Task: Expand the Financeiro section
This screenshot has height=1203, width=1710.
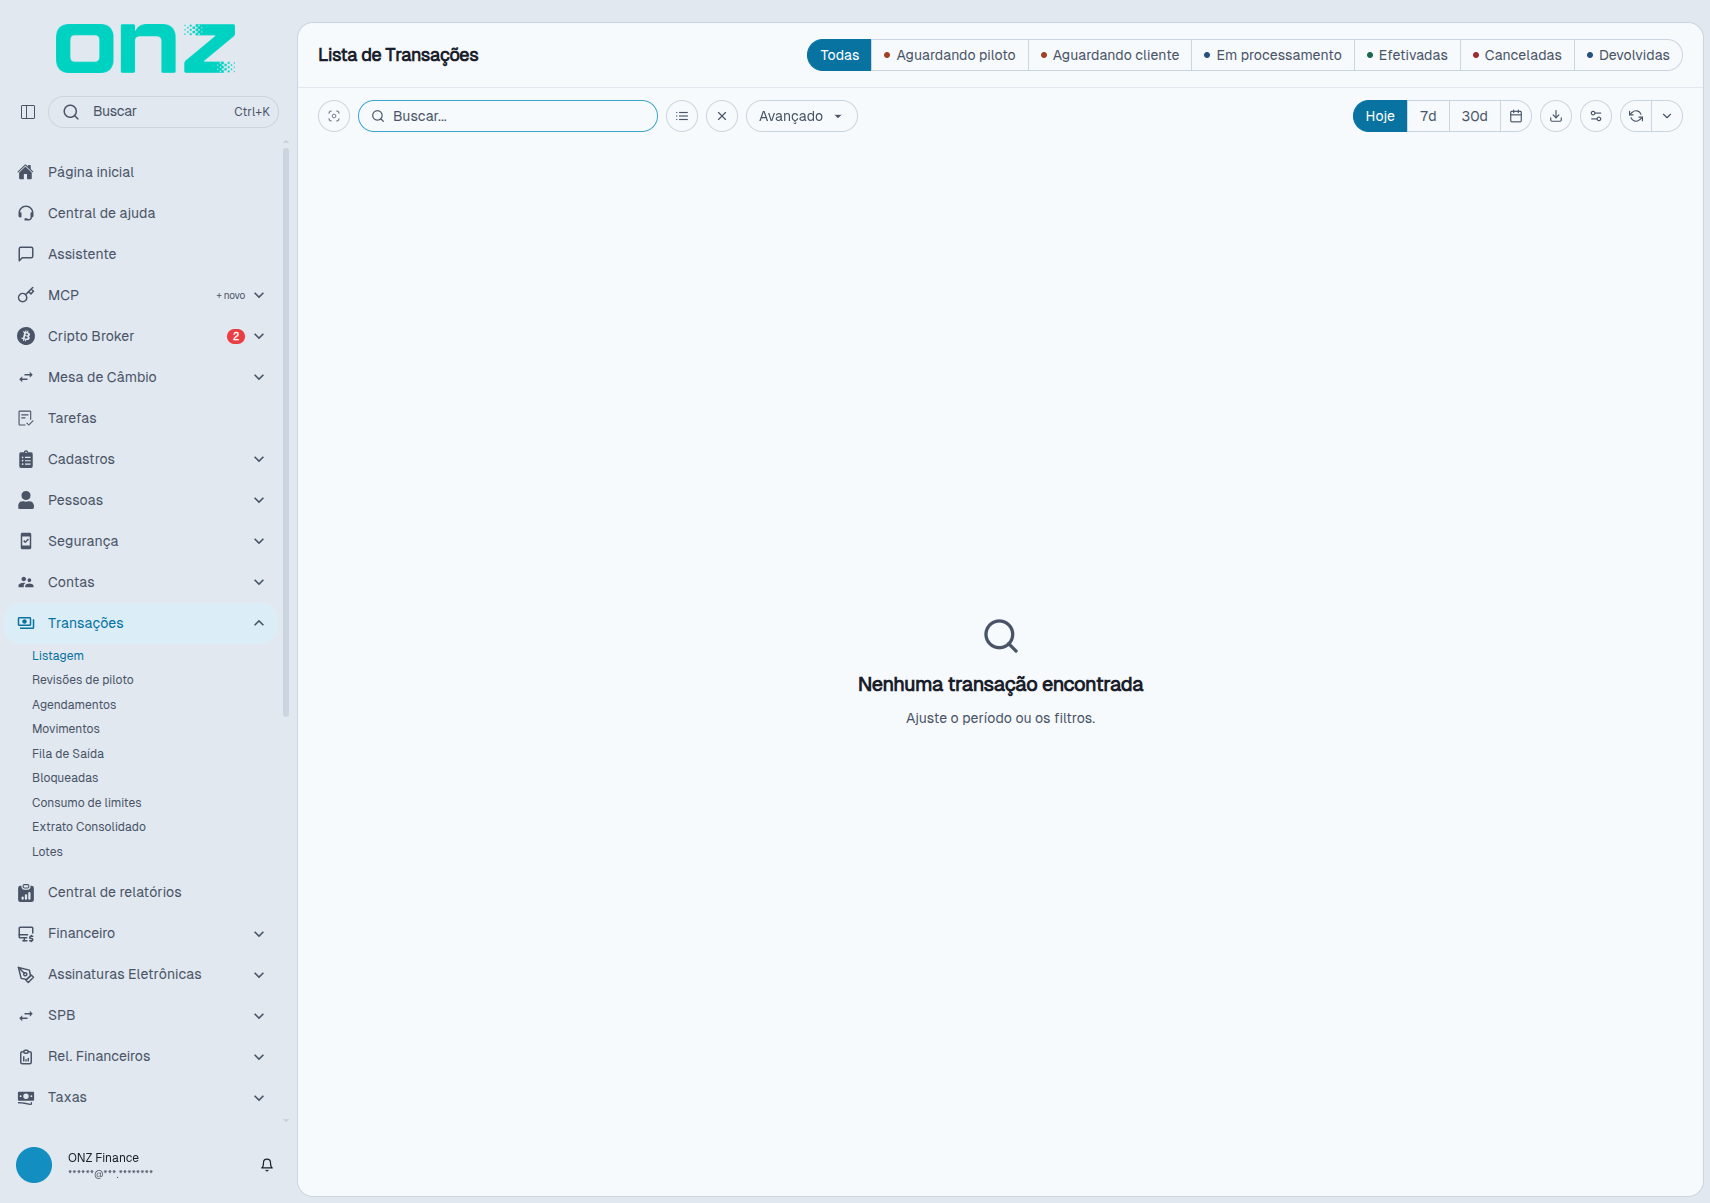Action: click(140, 933)
